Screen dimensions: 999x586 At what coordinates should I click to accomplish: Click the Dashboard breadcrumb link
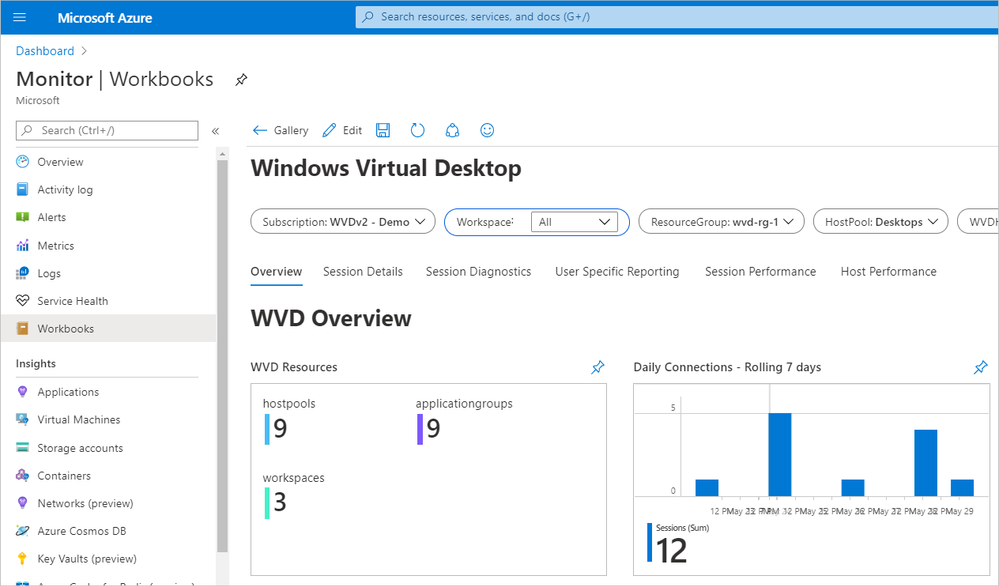(45, 51)
